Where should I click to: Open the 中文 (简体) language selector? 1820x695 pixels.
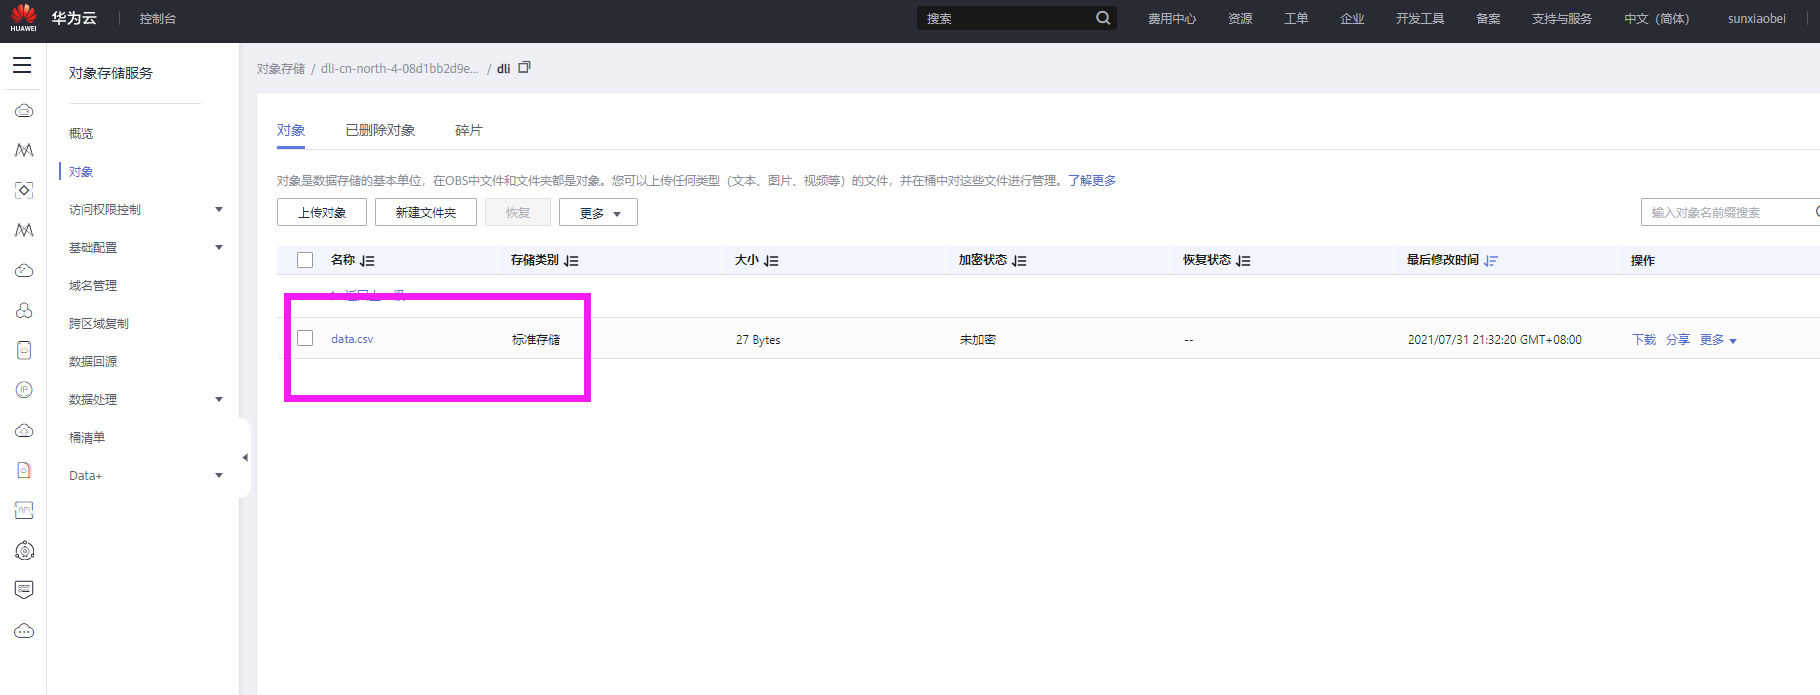pyautogui.click(x=1656, y=18)
